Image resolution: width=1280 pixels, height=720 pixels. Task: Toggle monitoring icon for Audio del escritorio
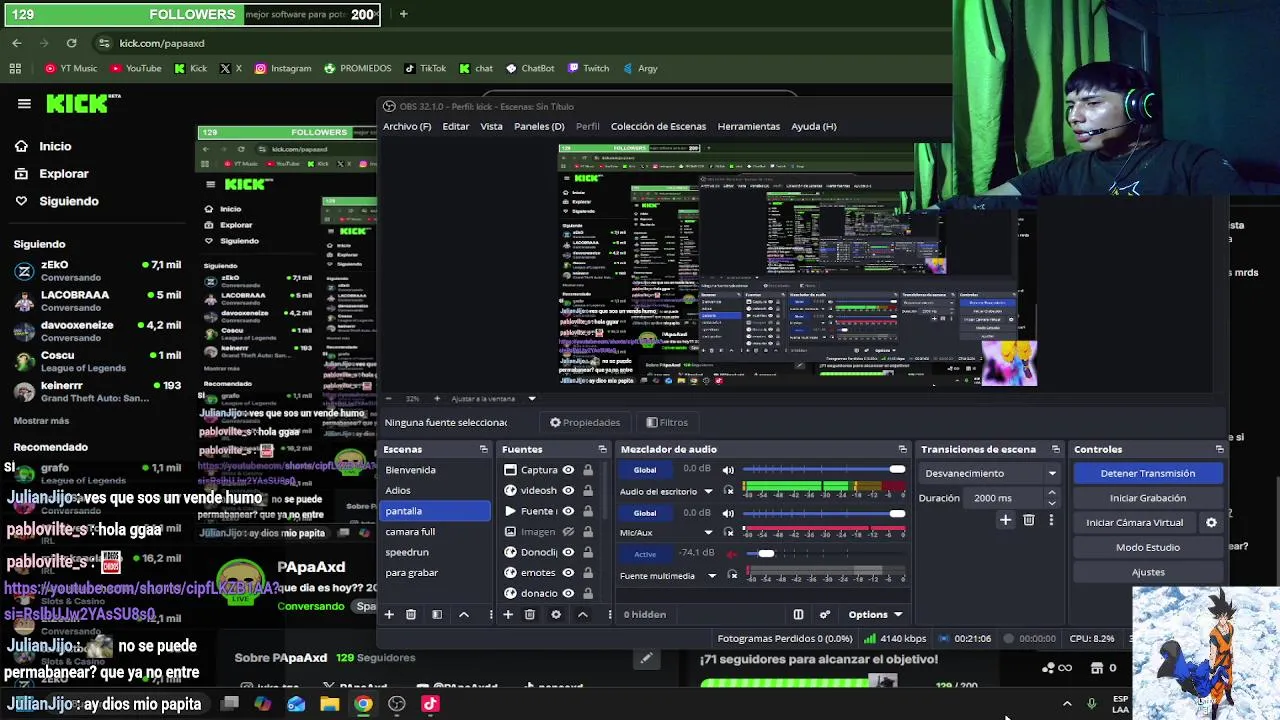[x=729, y=491]
